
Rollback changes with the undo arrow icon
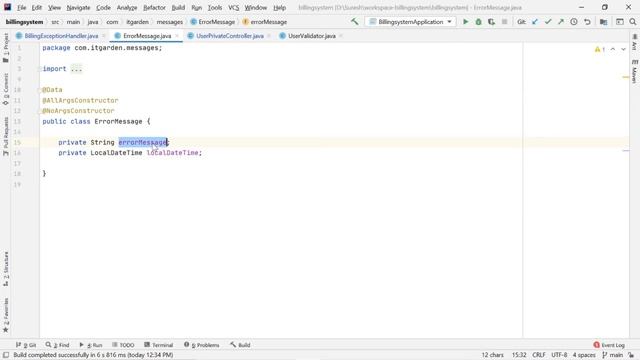click(587, 22)
